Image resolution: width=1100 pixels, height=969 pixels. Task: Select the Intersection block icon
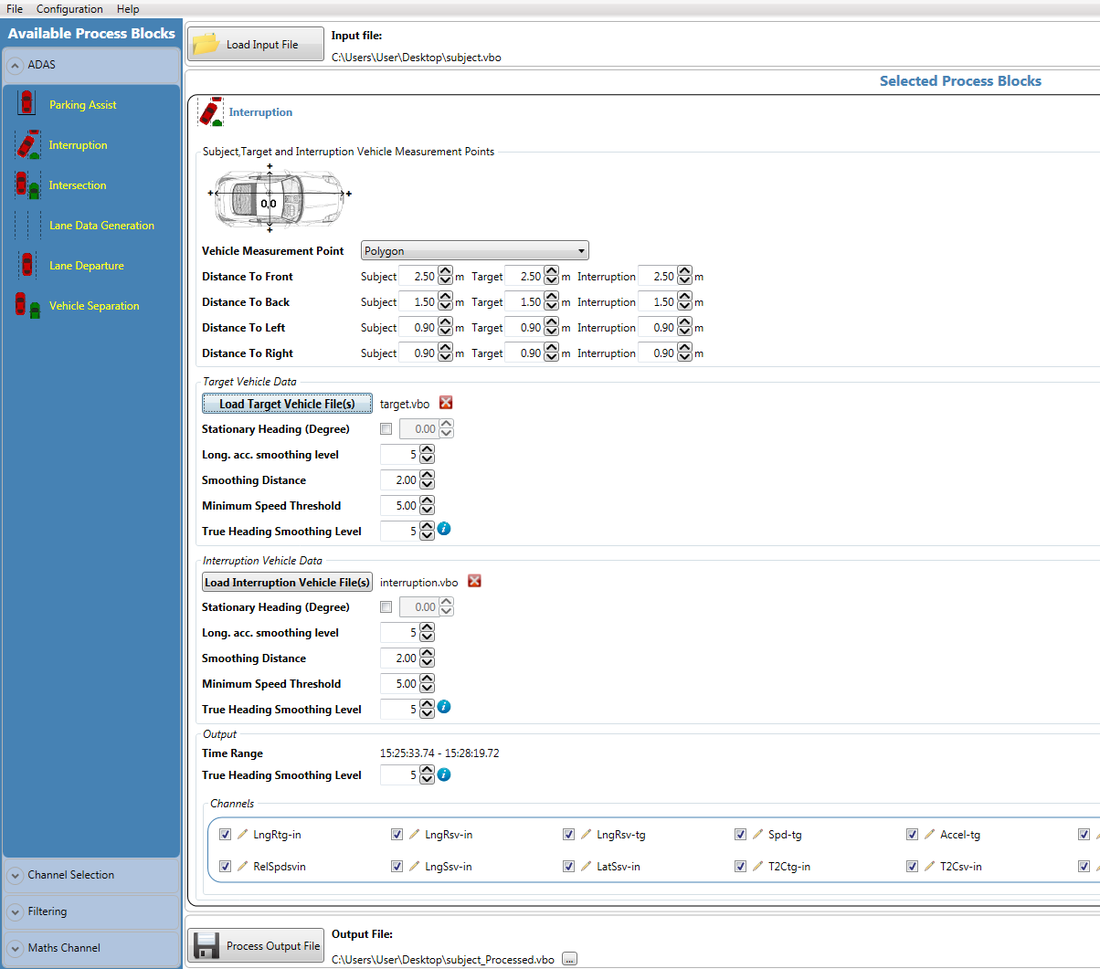pos(27,185)
